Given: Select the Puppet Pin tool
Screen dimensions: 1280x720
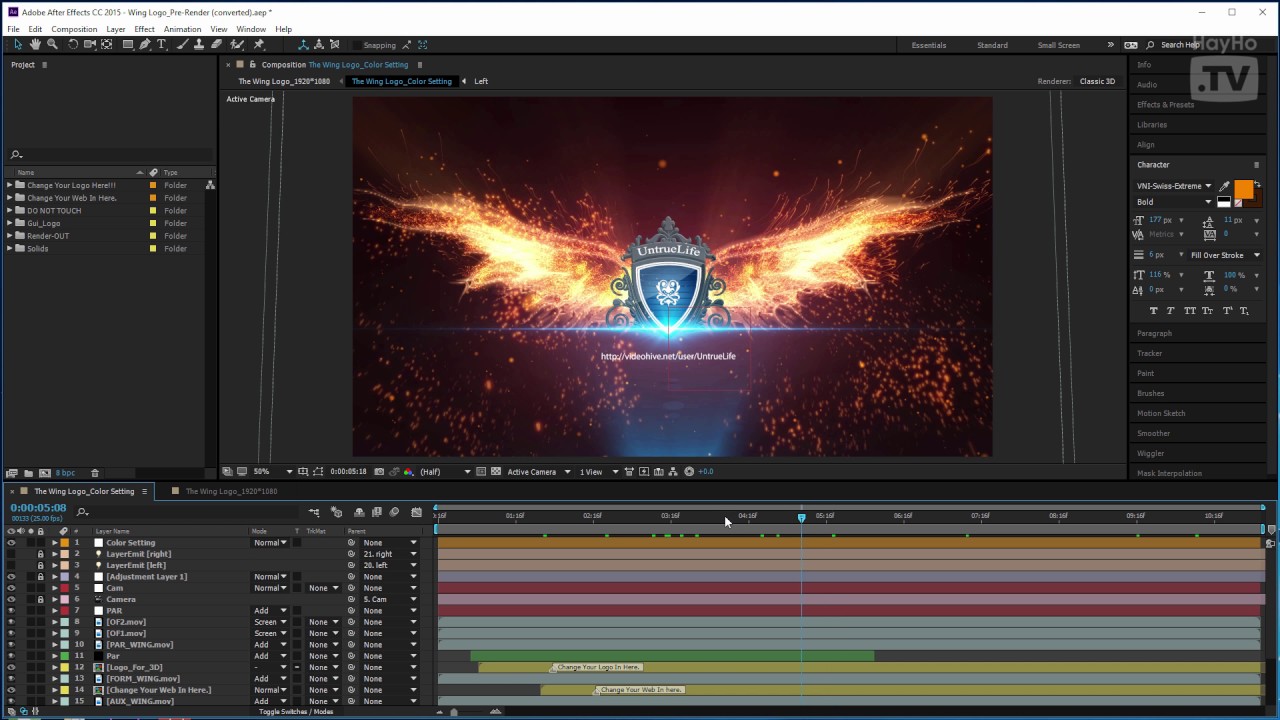Looking at the screenshot, I should [259, 45].
